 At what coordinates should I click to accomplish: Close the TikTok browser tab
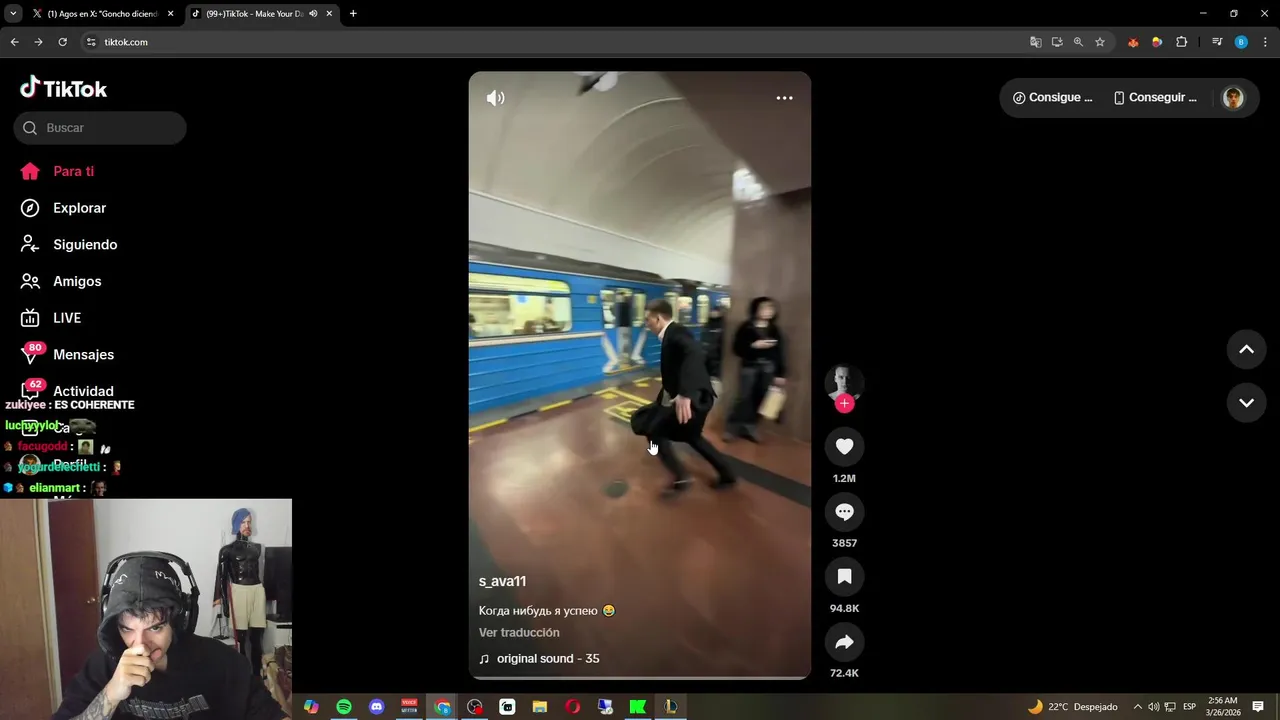pos(329,14)
